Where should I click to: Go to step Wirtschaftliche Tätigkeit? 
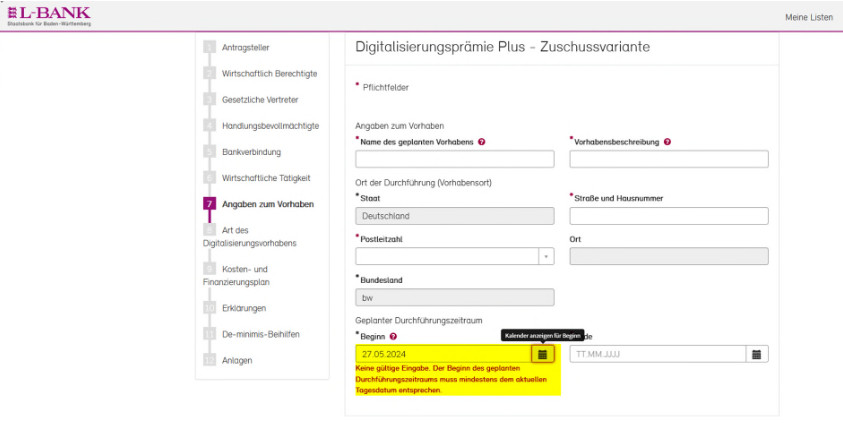click(266, 178)
